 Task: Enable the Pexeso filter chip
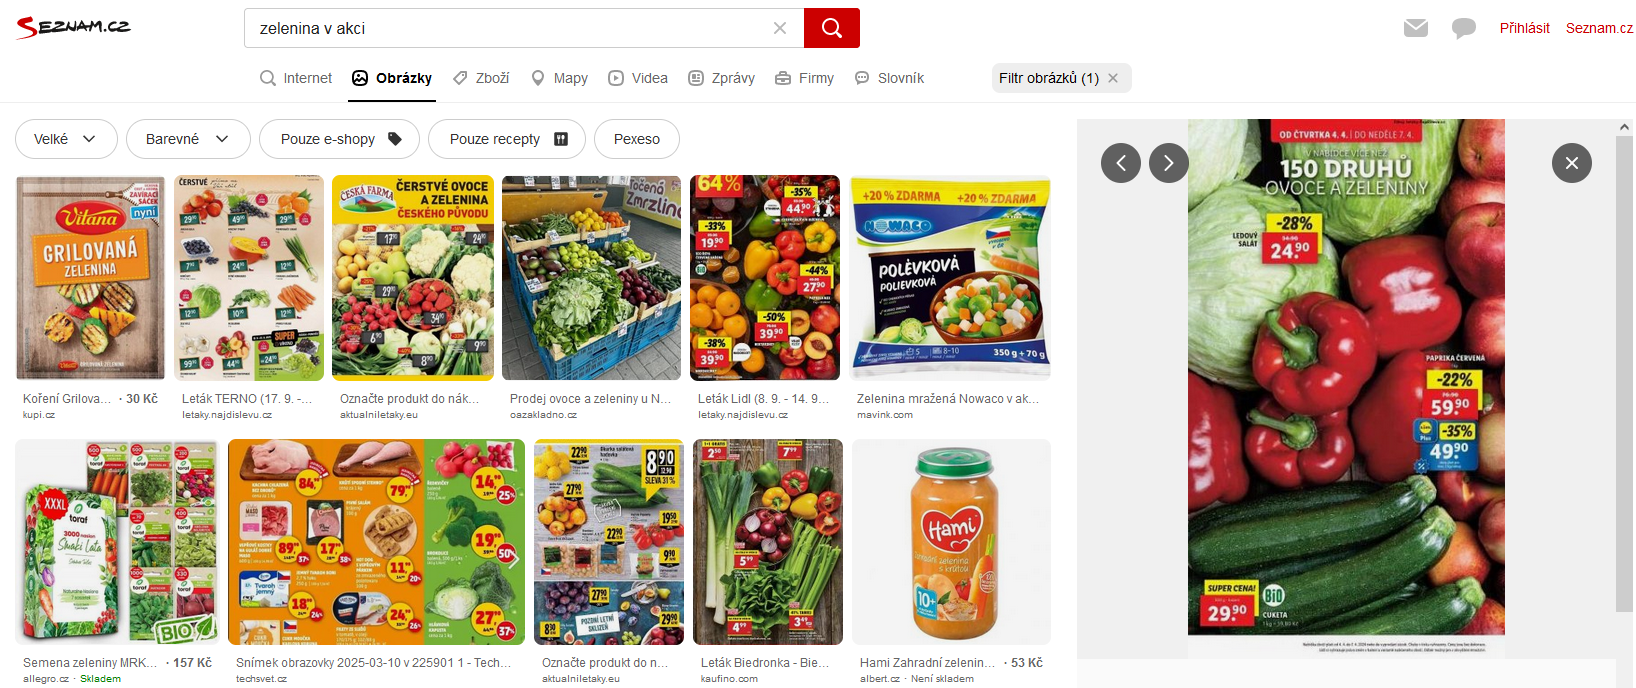coord(637,139)
